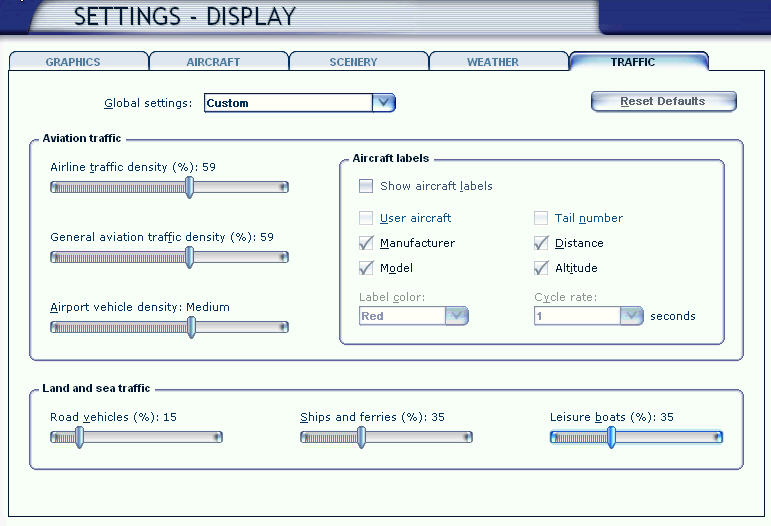Screen dimensions: 771x526
Task: Switch to the Graphics tab
Action: [73, 62]
